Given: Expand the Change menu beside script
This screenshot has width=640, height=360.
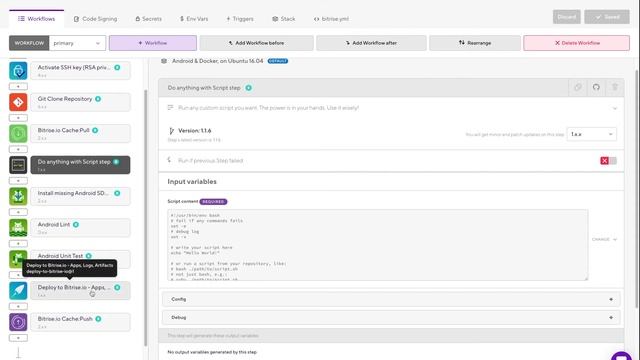Looking at the screenshot, I should [x=604, y=239].
